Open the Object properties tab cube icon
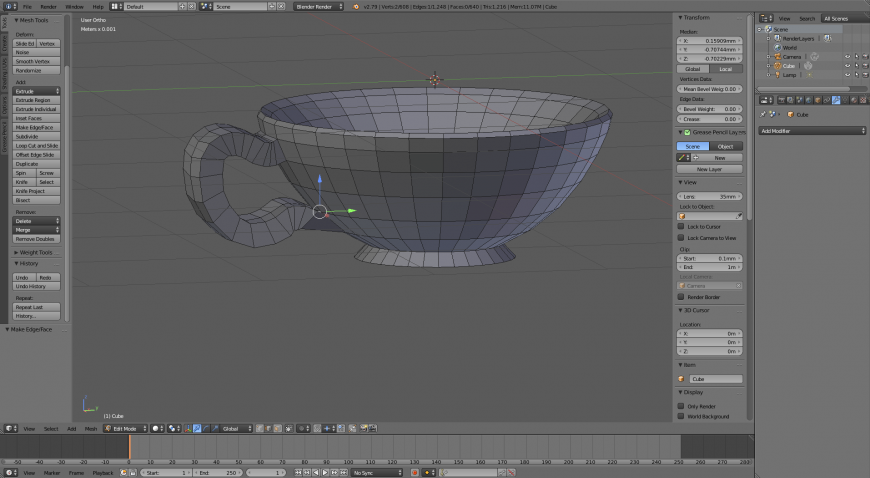This screenshot has height=478, width=870. (818, 100)
